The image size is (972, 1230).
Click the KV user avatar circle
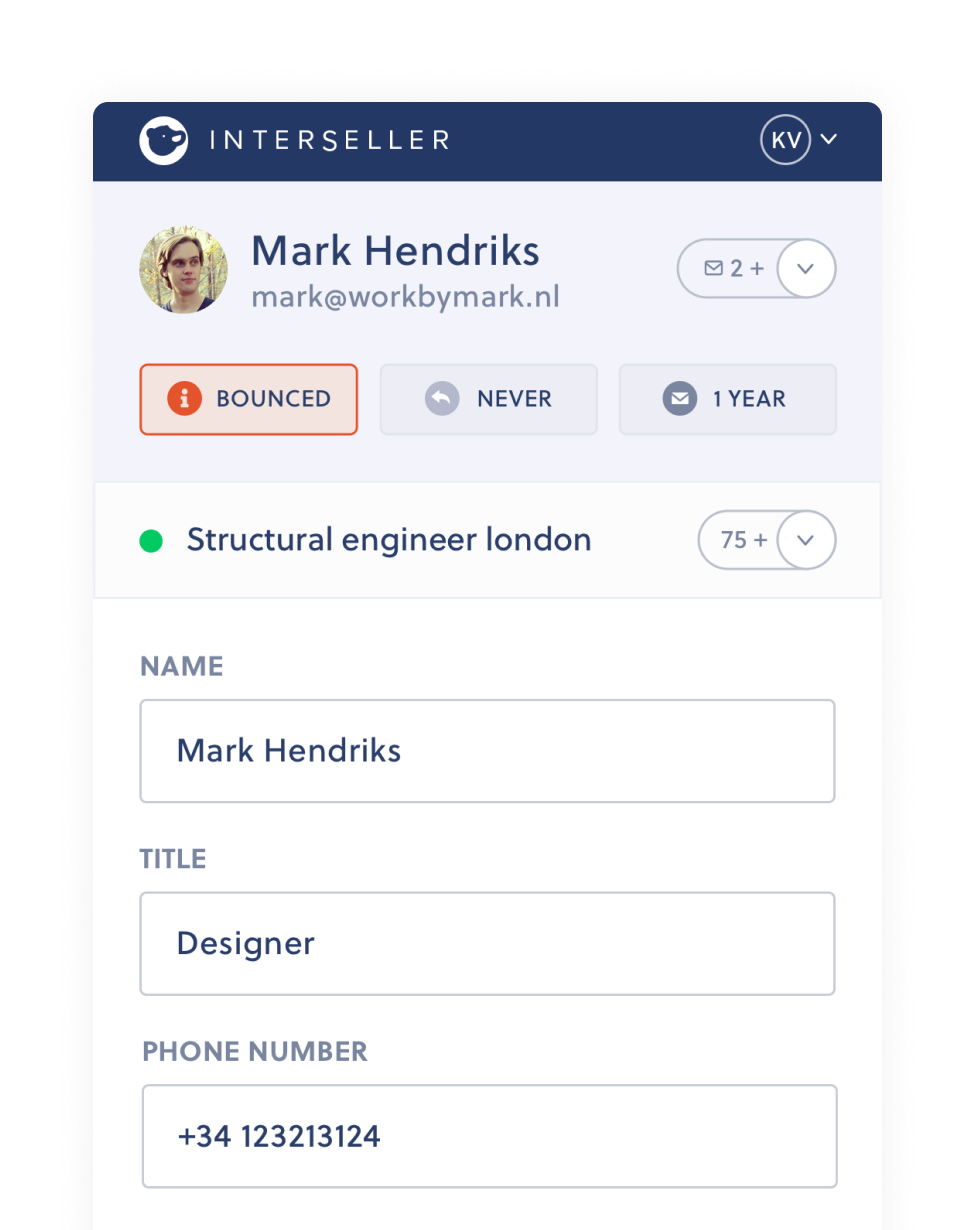[785, 140]
